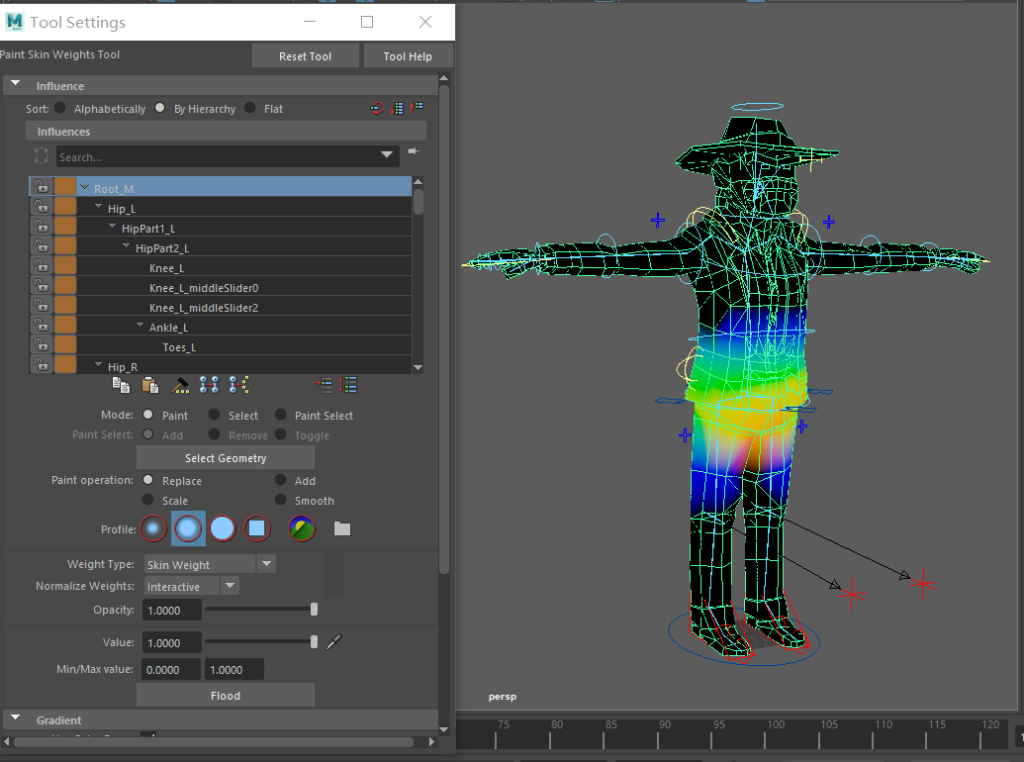Click the Max value field showing 1.0000
This screenshot has width=1024, height=762.
point(234,669)
